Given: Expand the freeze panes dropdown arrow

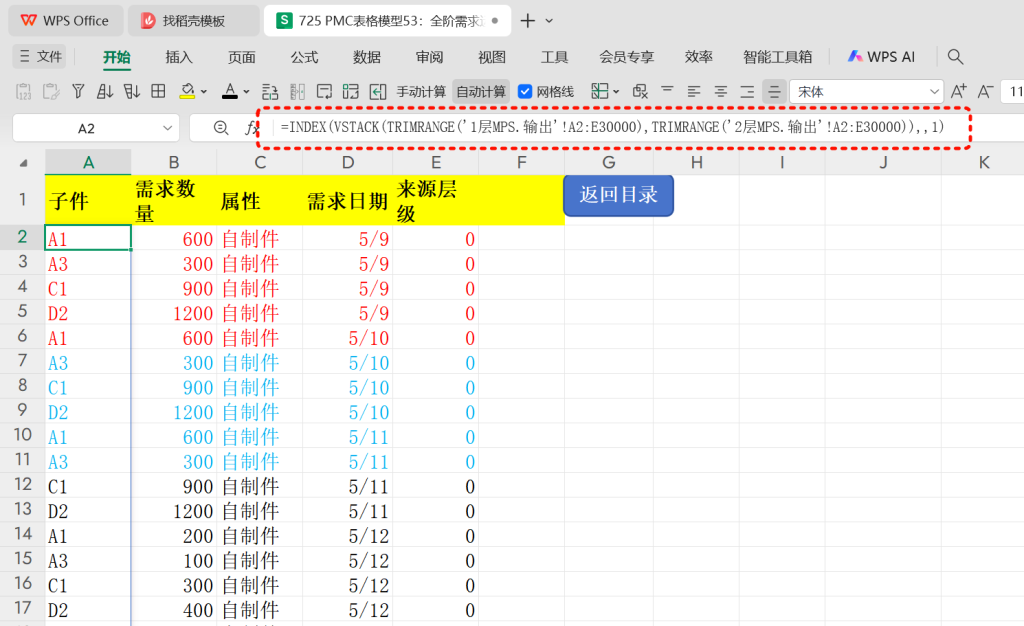Looking at the screenshot, I should click(x=616, y=92).
